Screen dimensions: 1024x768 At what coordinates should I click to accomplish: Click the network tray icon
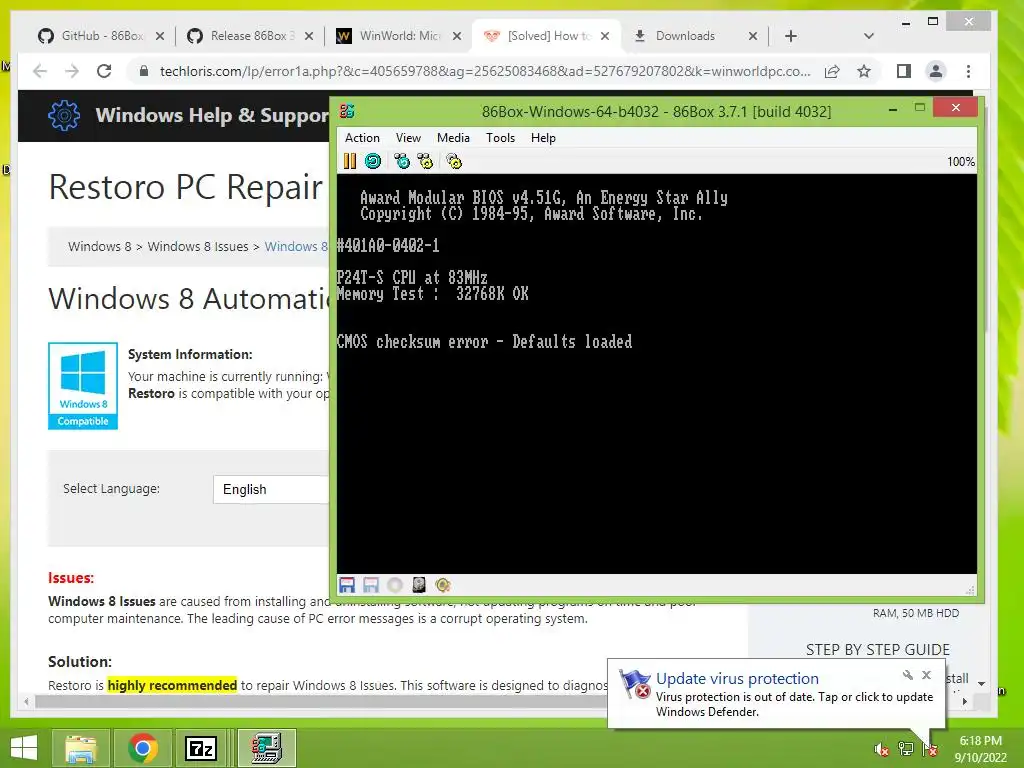[906, 749]
